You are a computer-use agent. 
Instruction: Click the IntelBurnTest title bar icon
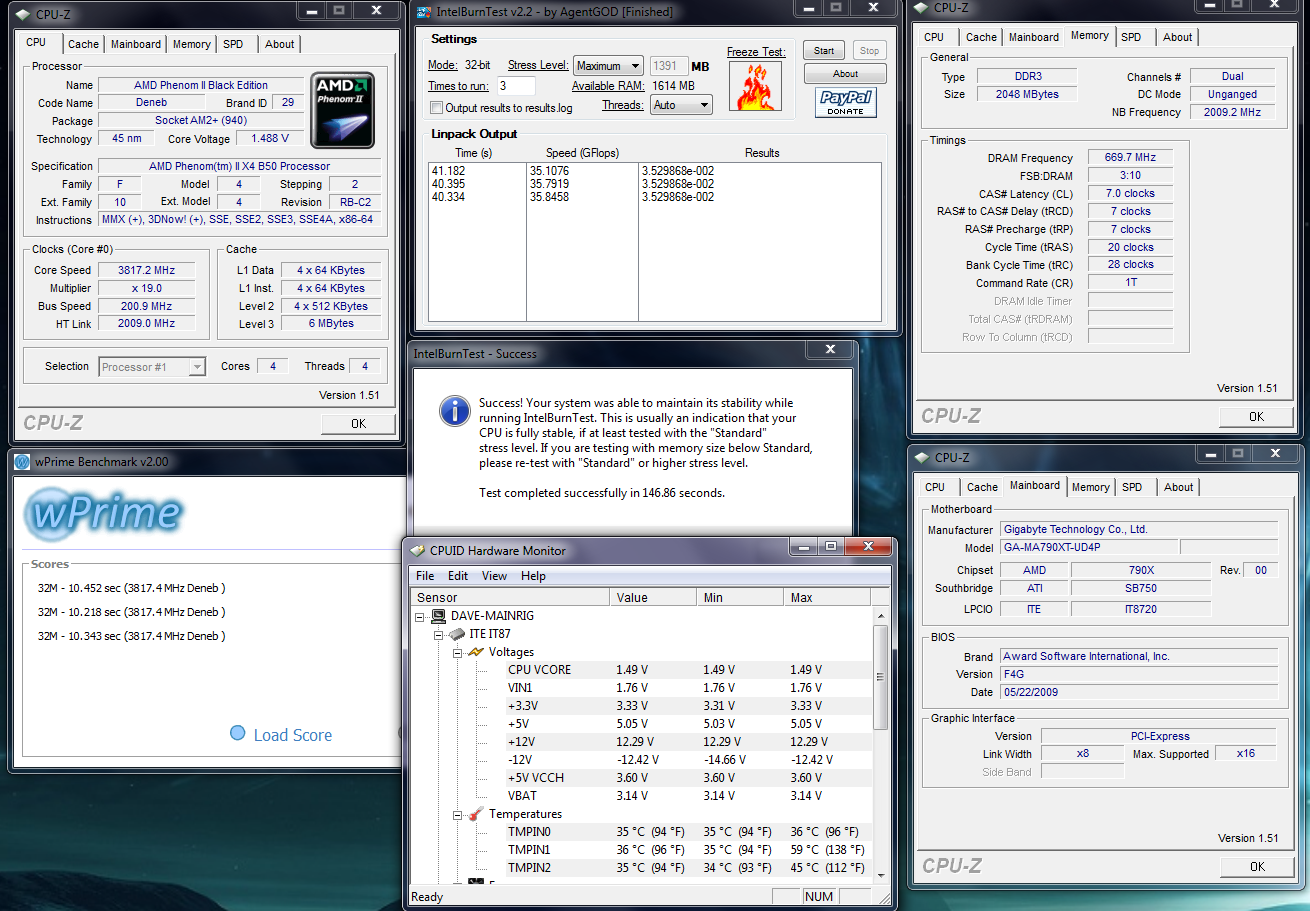pyautogui.click(x=424, y=12)
